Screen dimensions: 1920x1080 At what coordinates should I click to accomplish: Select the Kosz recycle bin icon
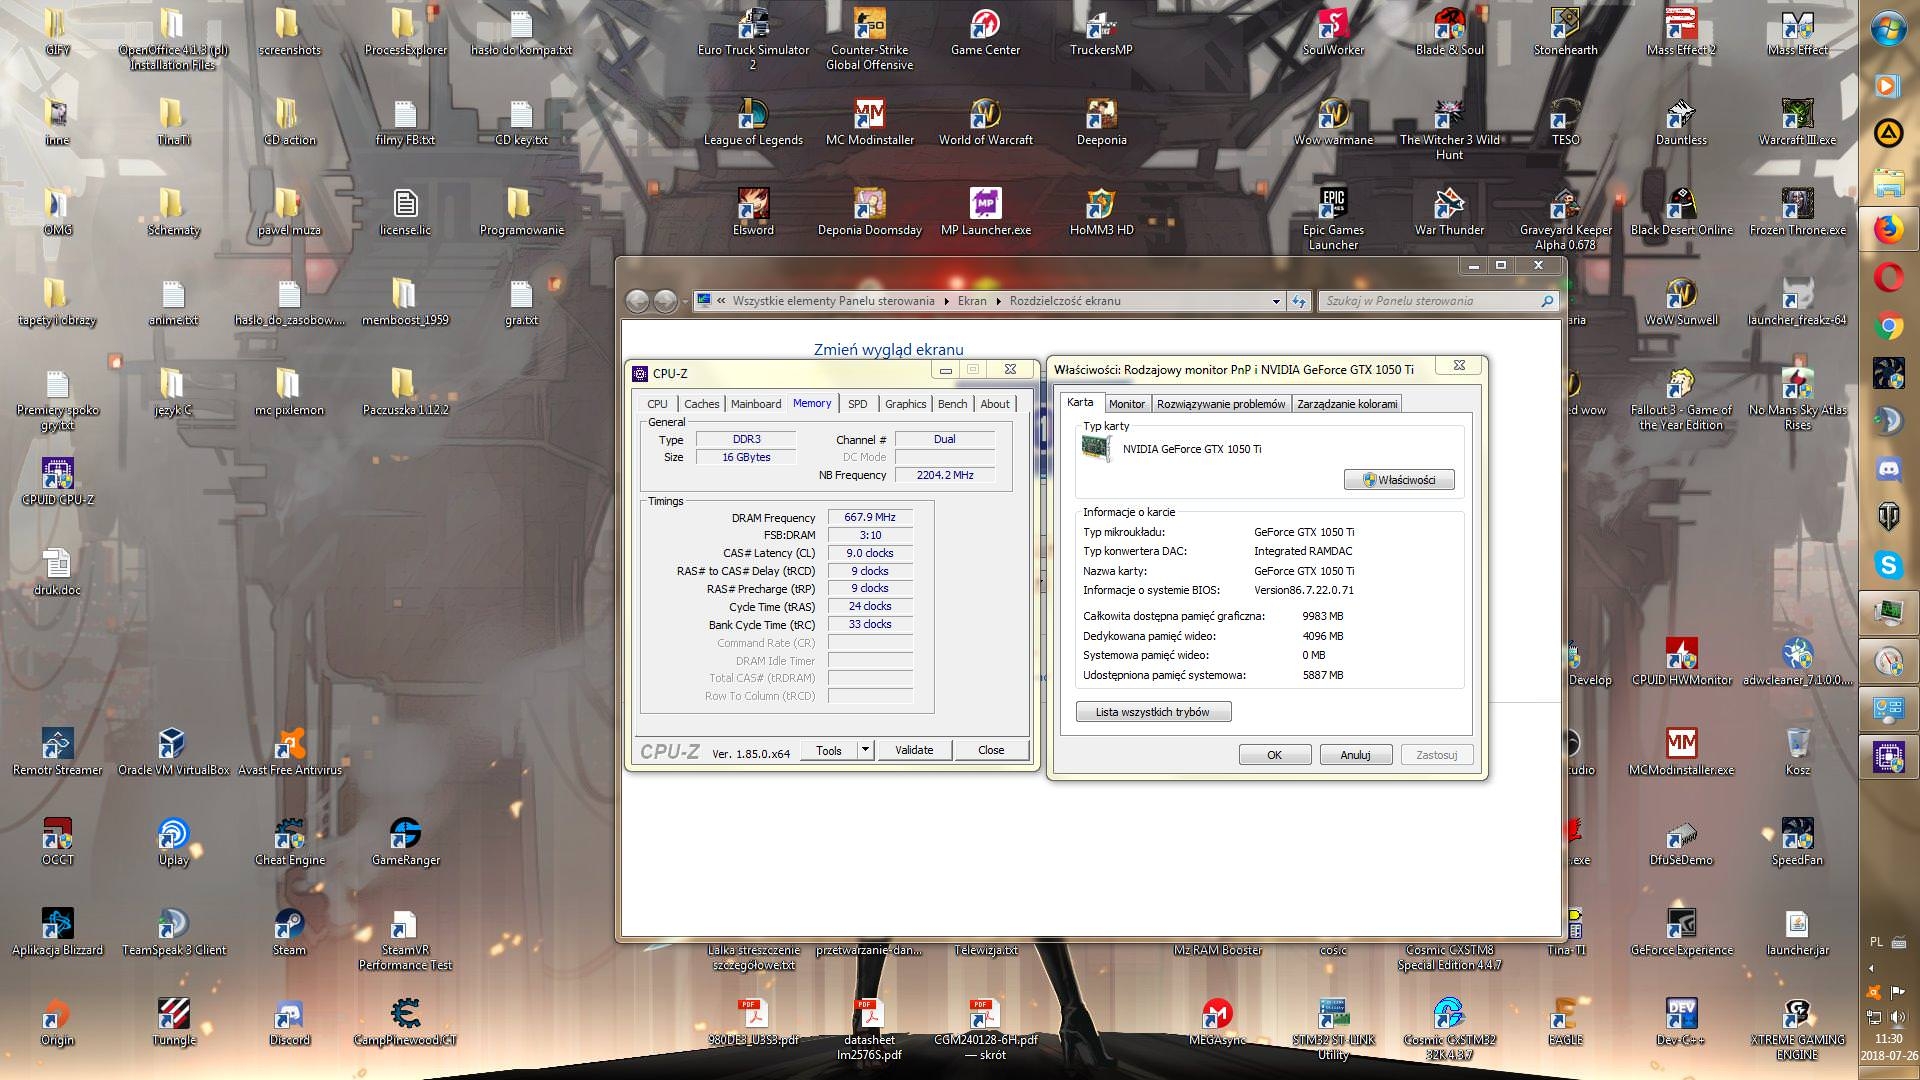click(1797, 752)
